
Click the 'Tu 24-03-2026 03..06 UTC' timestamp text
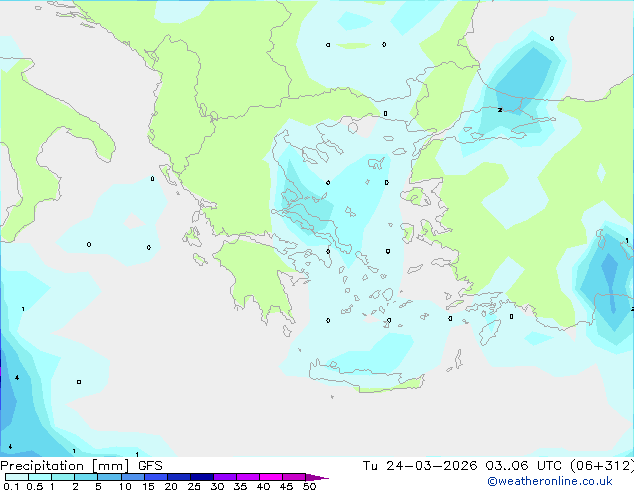tap(462, 466)
